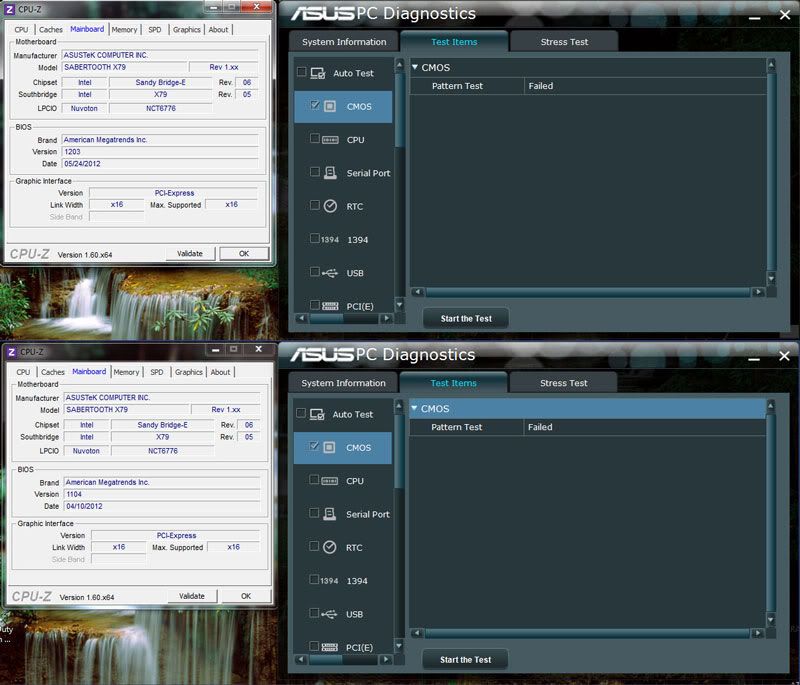Screen dimensions: 800x685
Task: Uncheck CMOS checkbox in upper ASUS window
Action: click(x=315, y=105)
